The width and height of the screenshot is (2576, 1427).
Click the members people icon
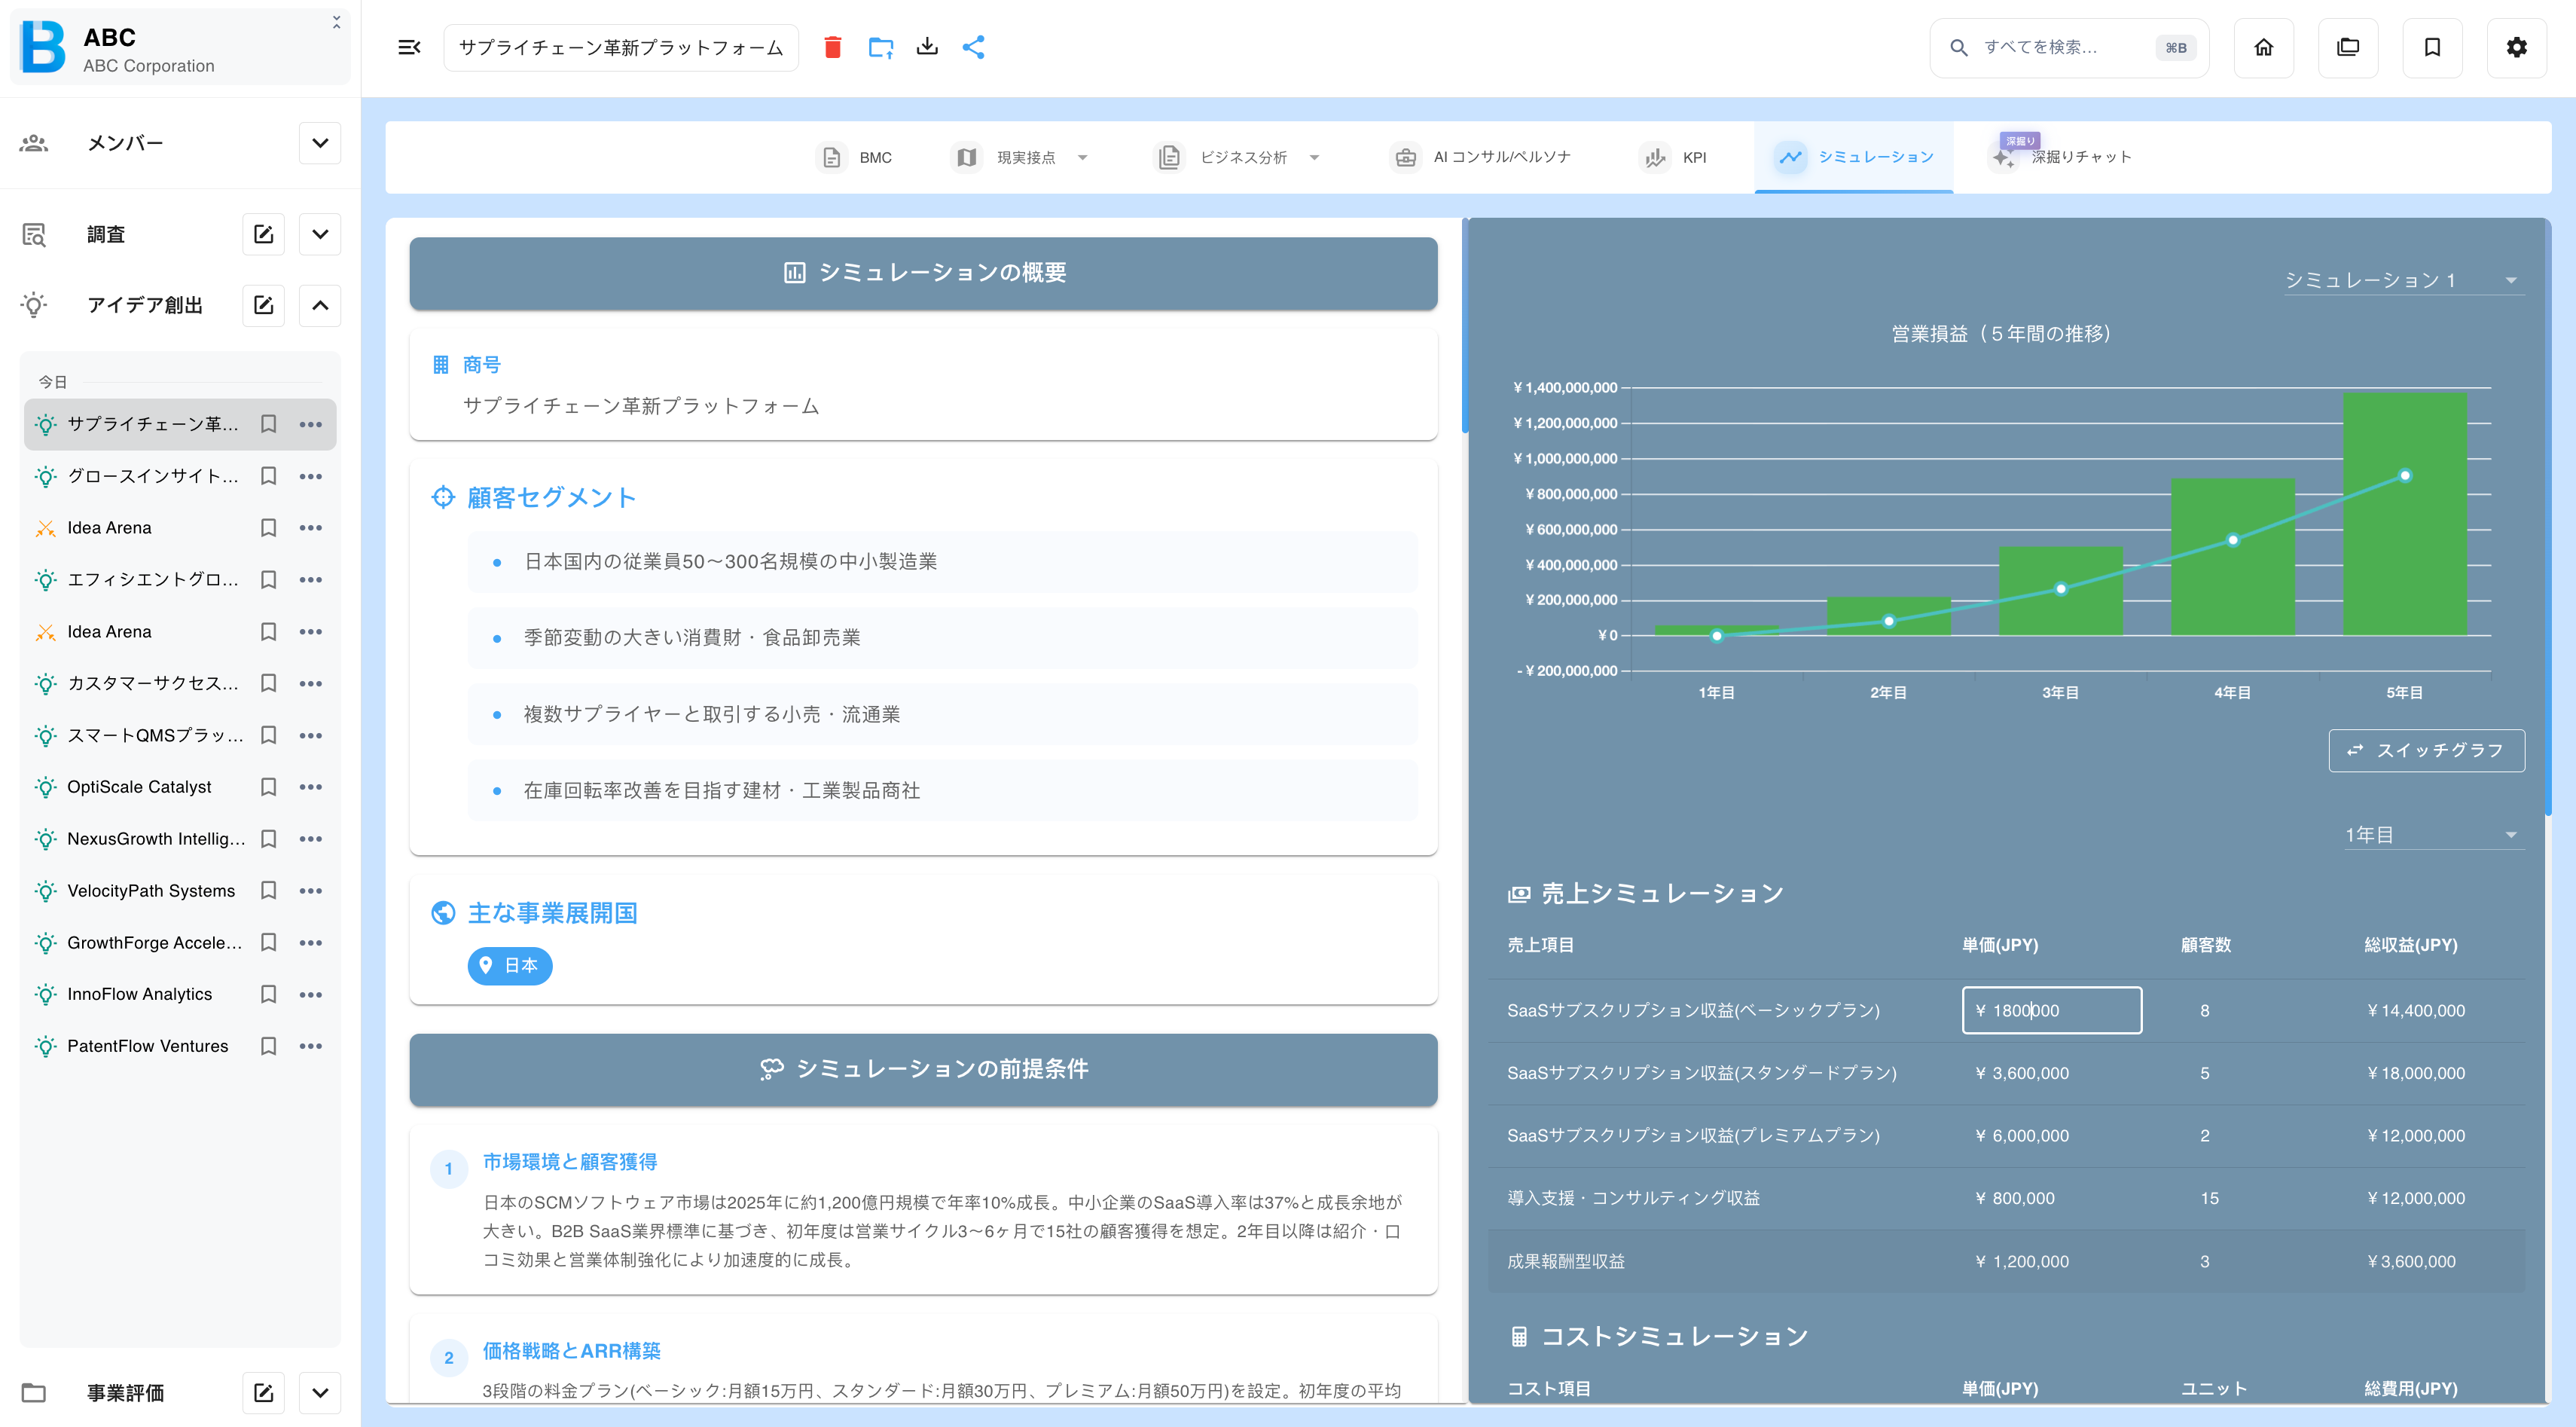click(x=34, y=143)
